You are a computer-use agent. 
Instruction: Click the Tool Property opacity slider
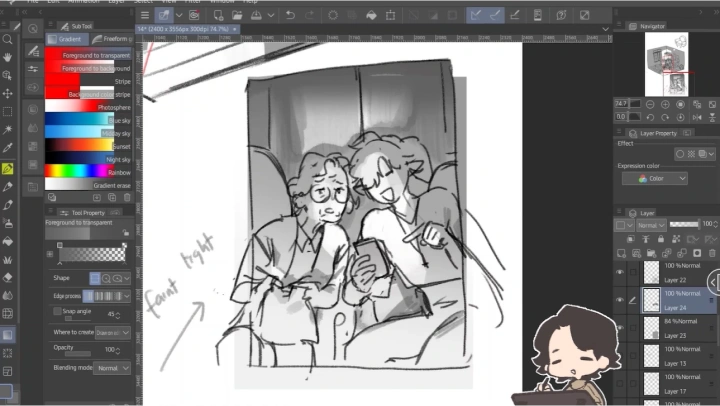78,354
